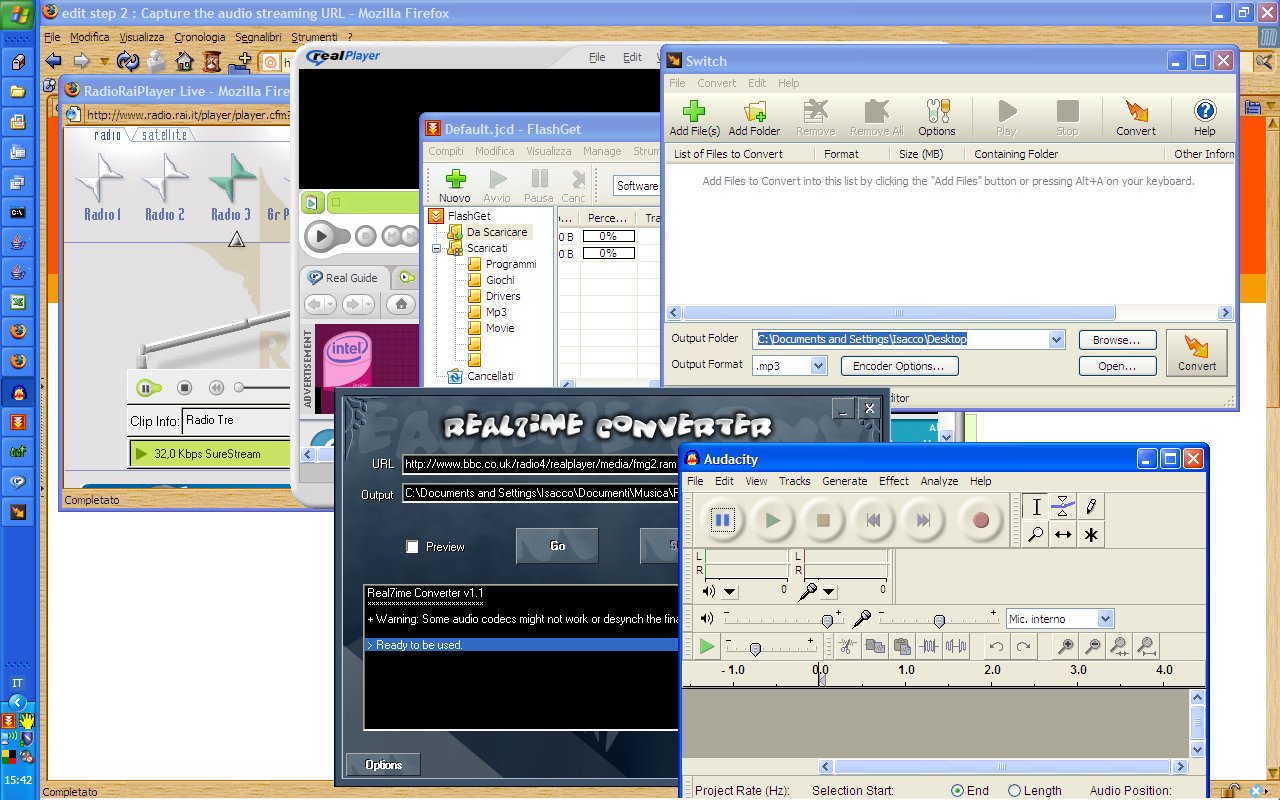Select the Audacity Zoom magnifier tool
1280x800 pixels.
coord(1037,535)
